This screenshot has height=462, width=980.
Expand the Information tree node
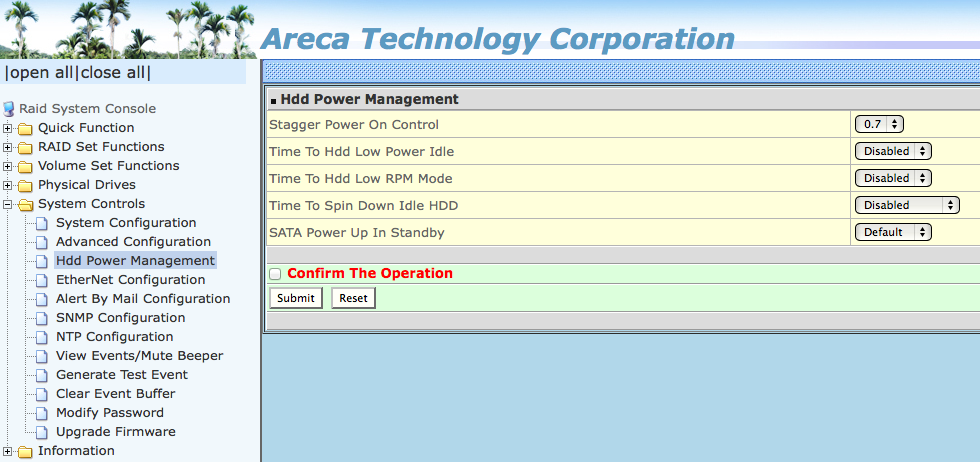point(8,451)
